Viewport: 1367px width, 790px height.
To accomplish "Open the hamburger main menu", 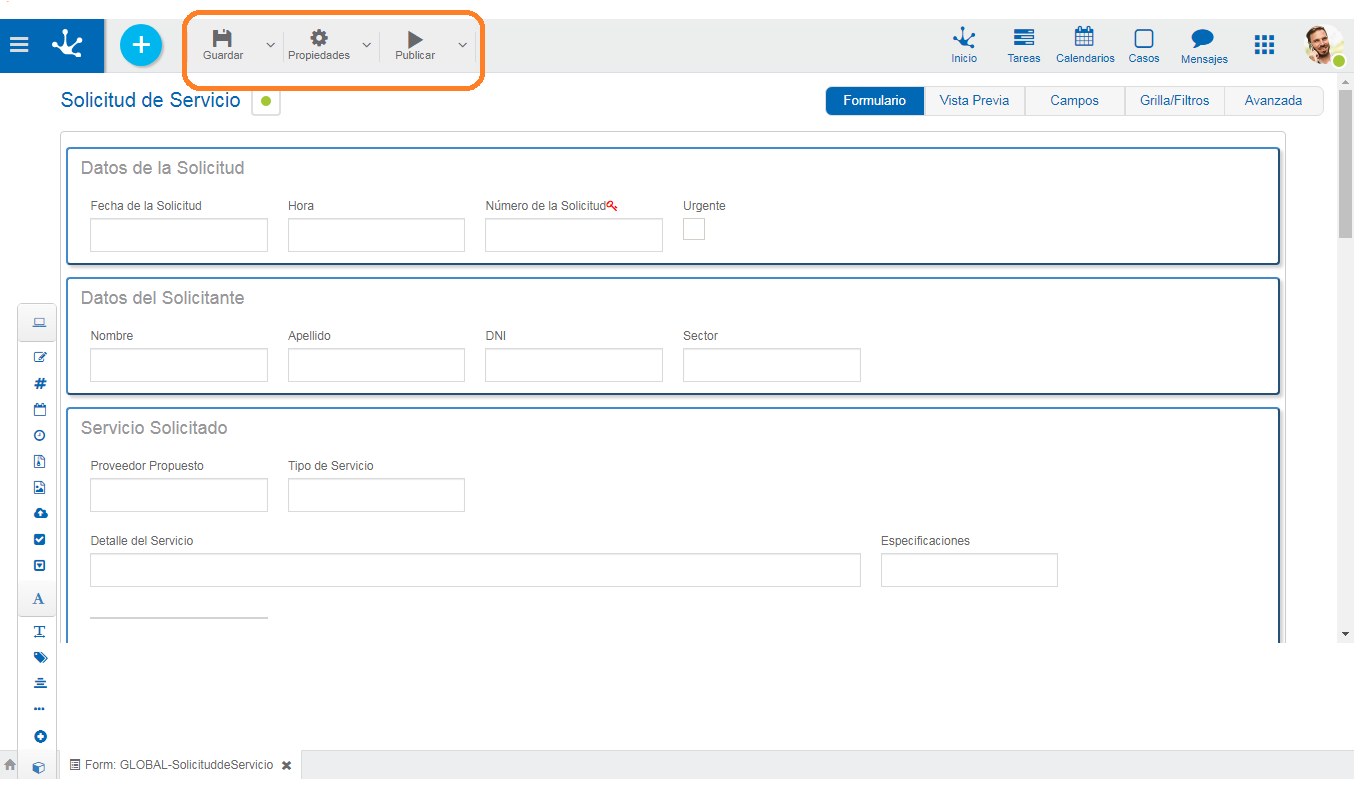I will [x=19, y=45].
